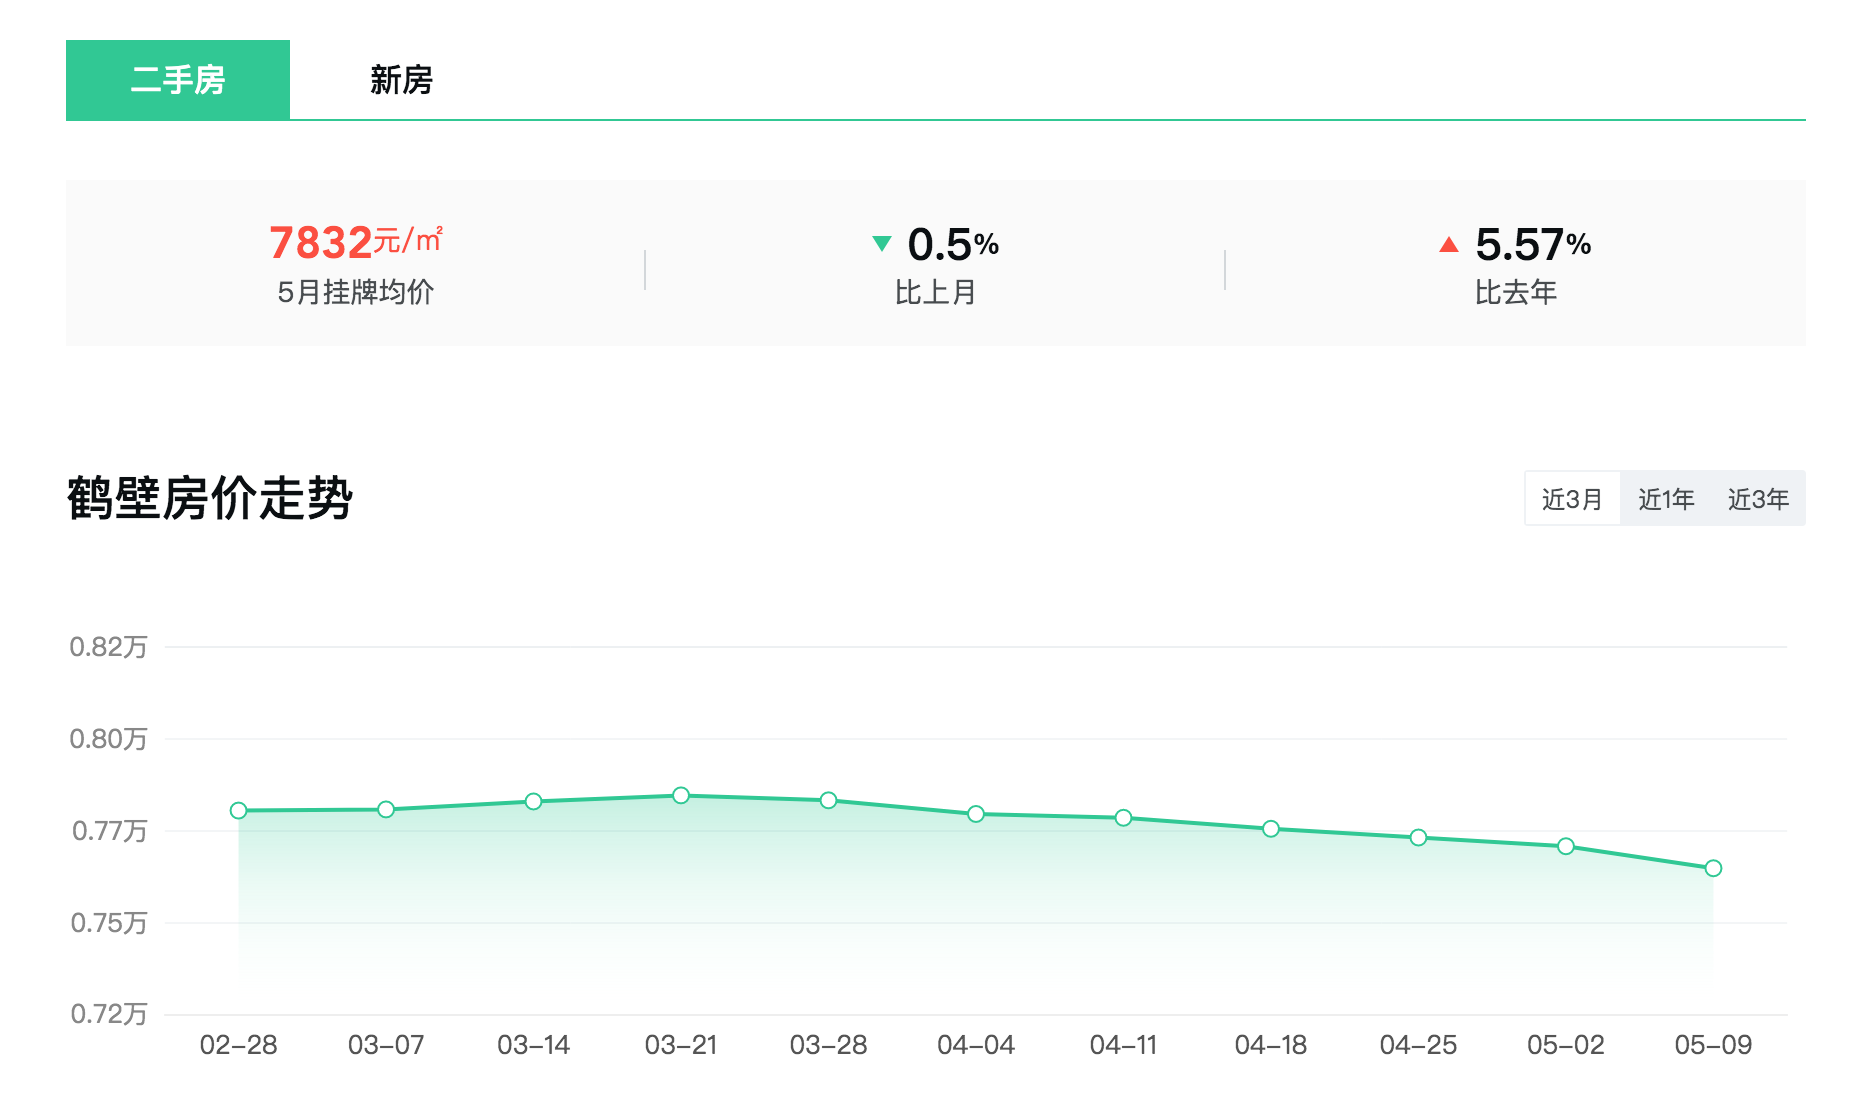Select the 近3月 time range
Screen dimensions: 1870x1114
[1572, 499]
